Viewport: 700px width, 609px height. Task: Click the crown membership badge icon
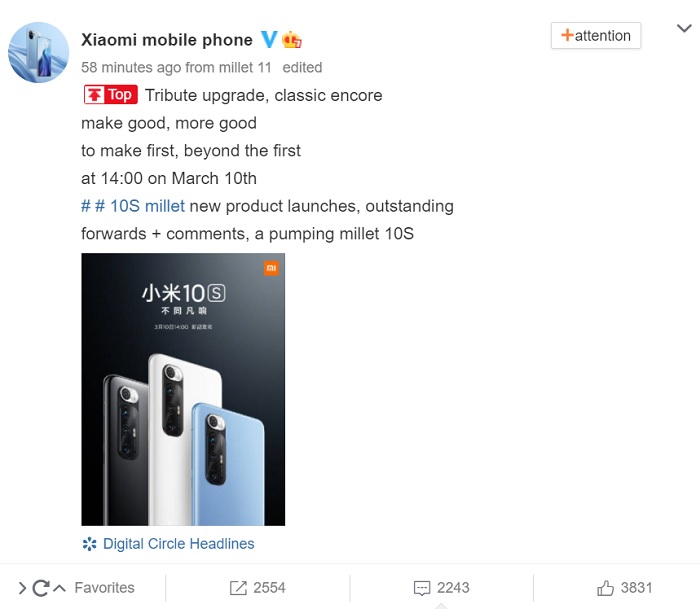[292, 40]
